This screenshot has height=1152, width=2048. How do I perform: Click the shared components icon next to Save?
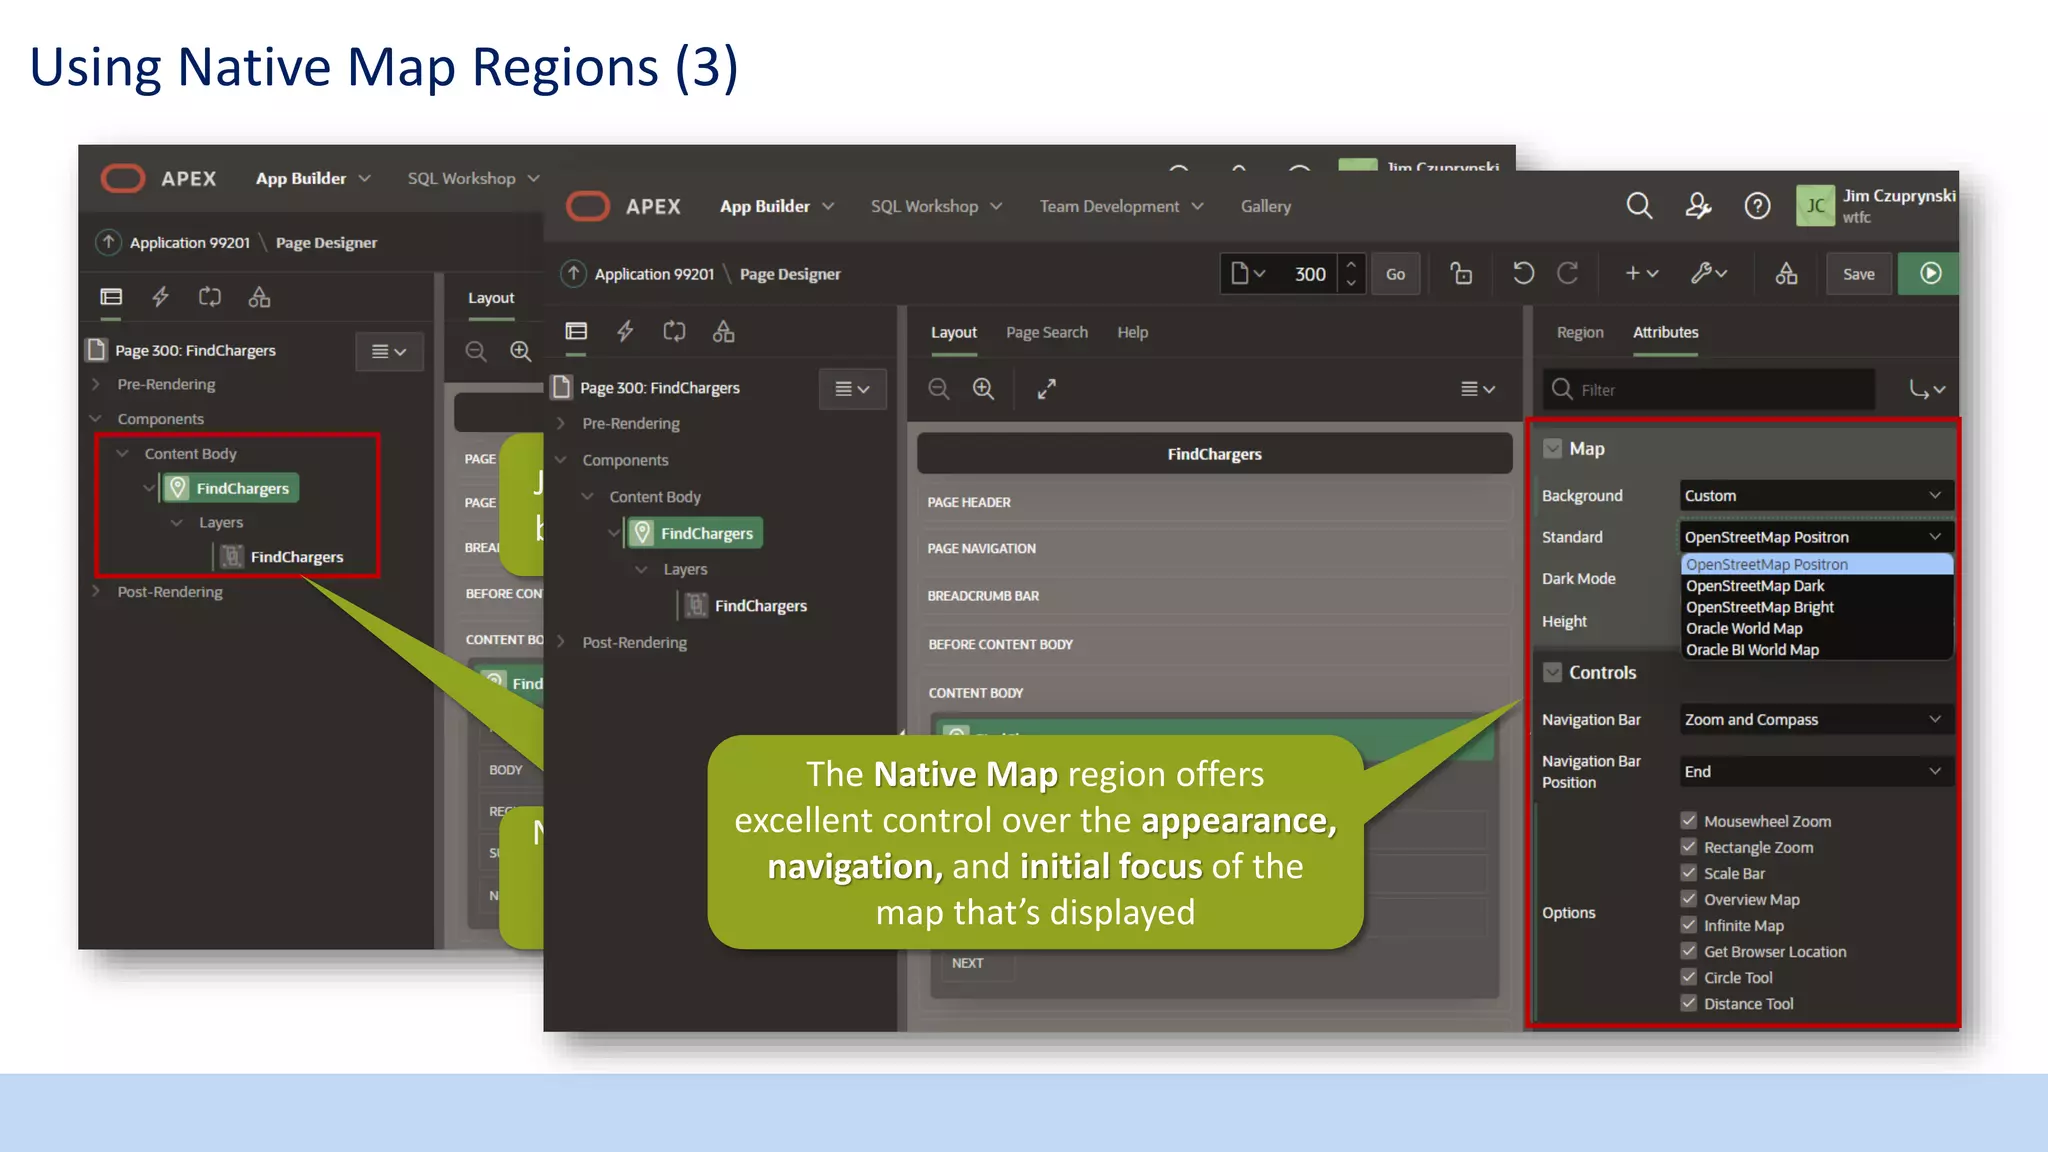tap(1786, 273)
